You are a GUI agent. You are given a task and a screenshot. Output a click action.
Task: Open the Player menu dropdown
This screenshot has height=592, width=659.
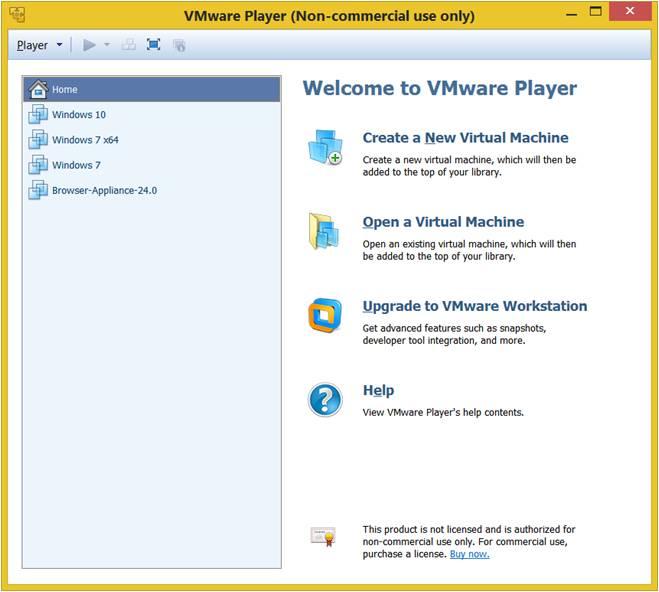click(39, 45)
